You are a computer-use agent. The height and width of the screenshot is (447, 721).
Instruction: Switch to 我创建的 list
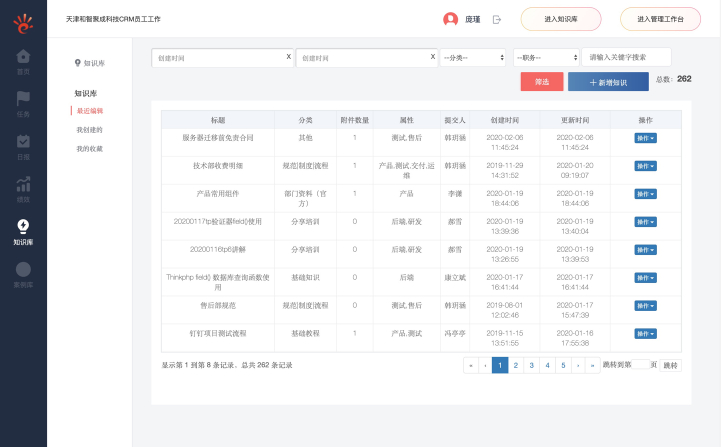(x=90, y=130)
